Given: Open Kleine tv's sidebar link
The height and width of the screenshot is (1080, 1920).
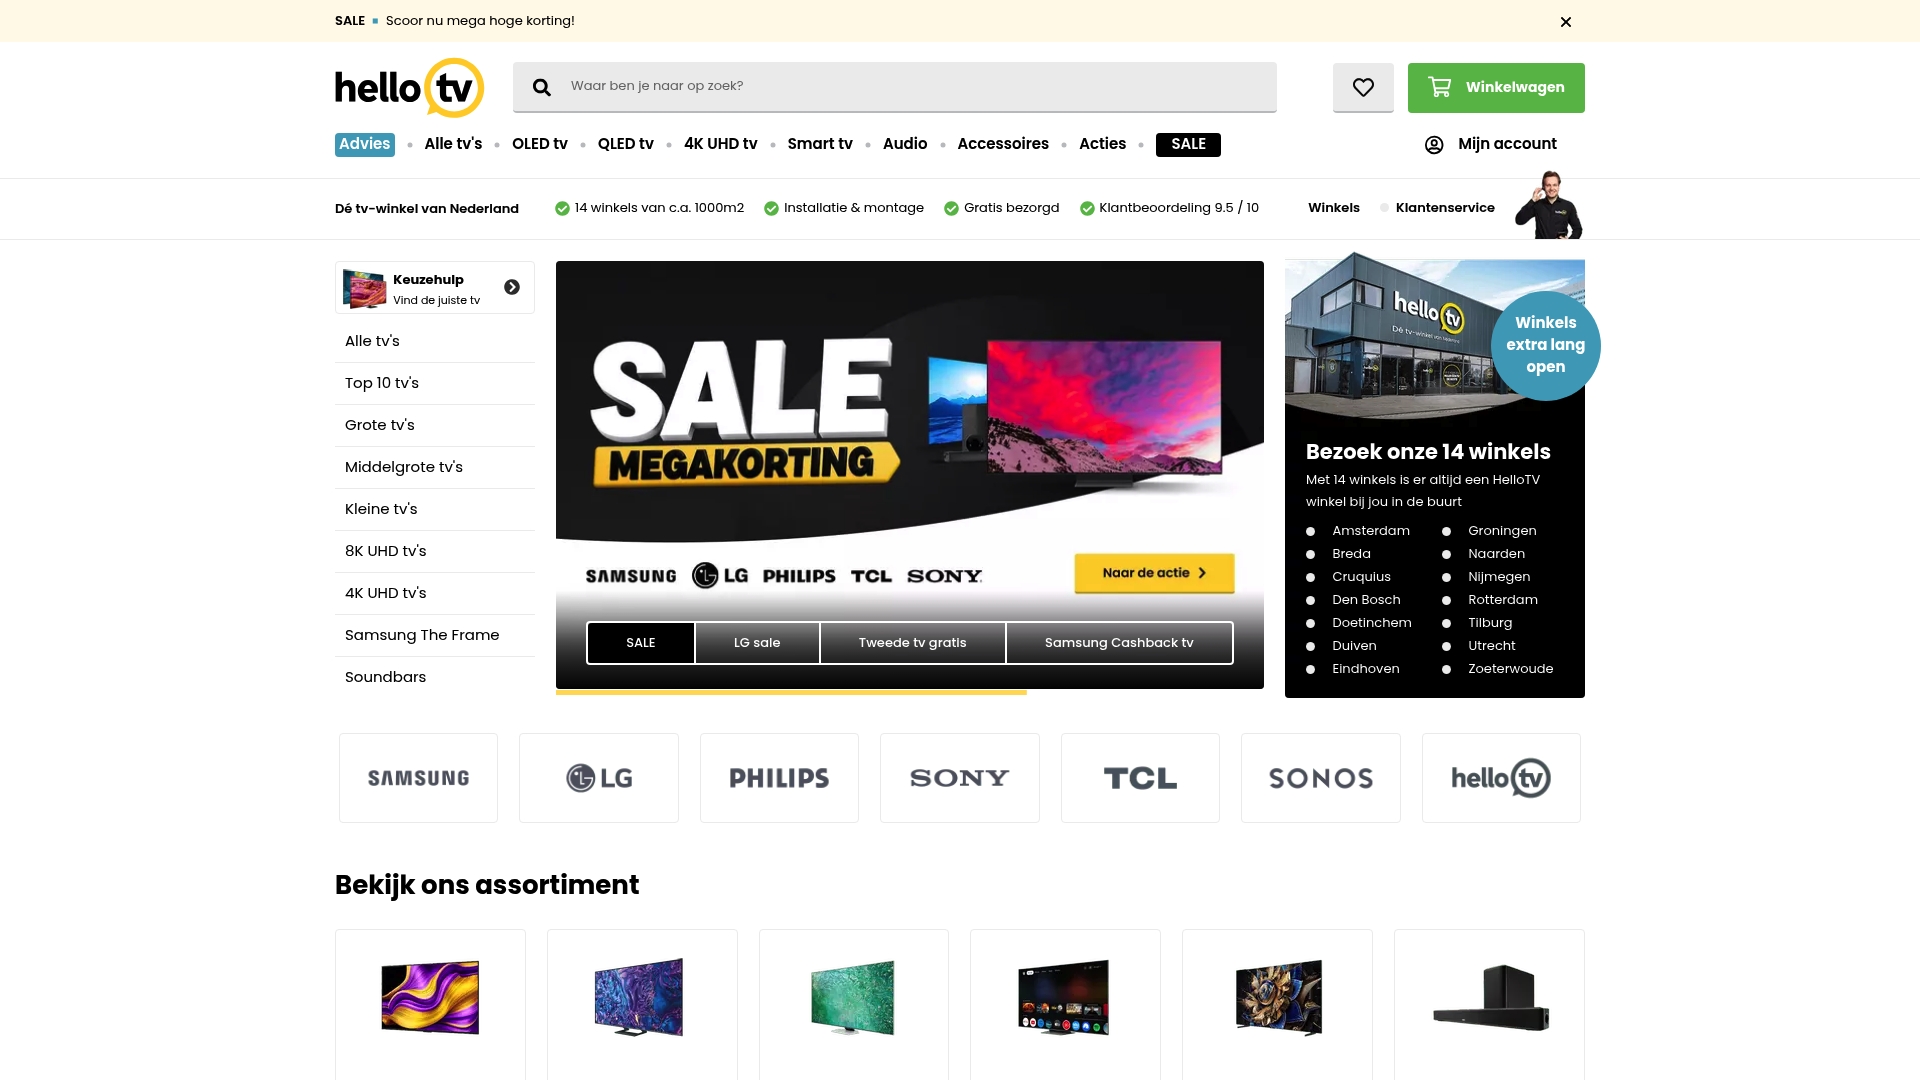Looking at the screenshot, I should point(435,509).
